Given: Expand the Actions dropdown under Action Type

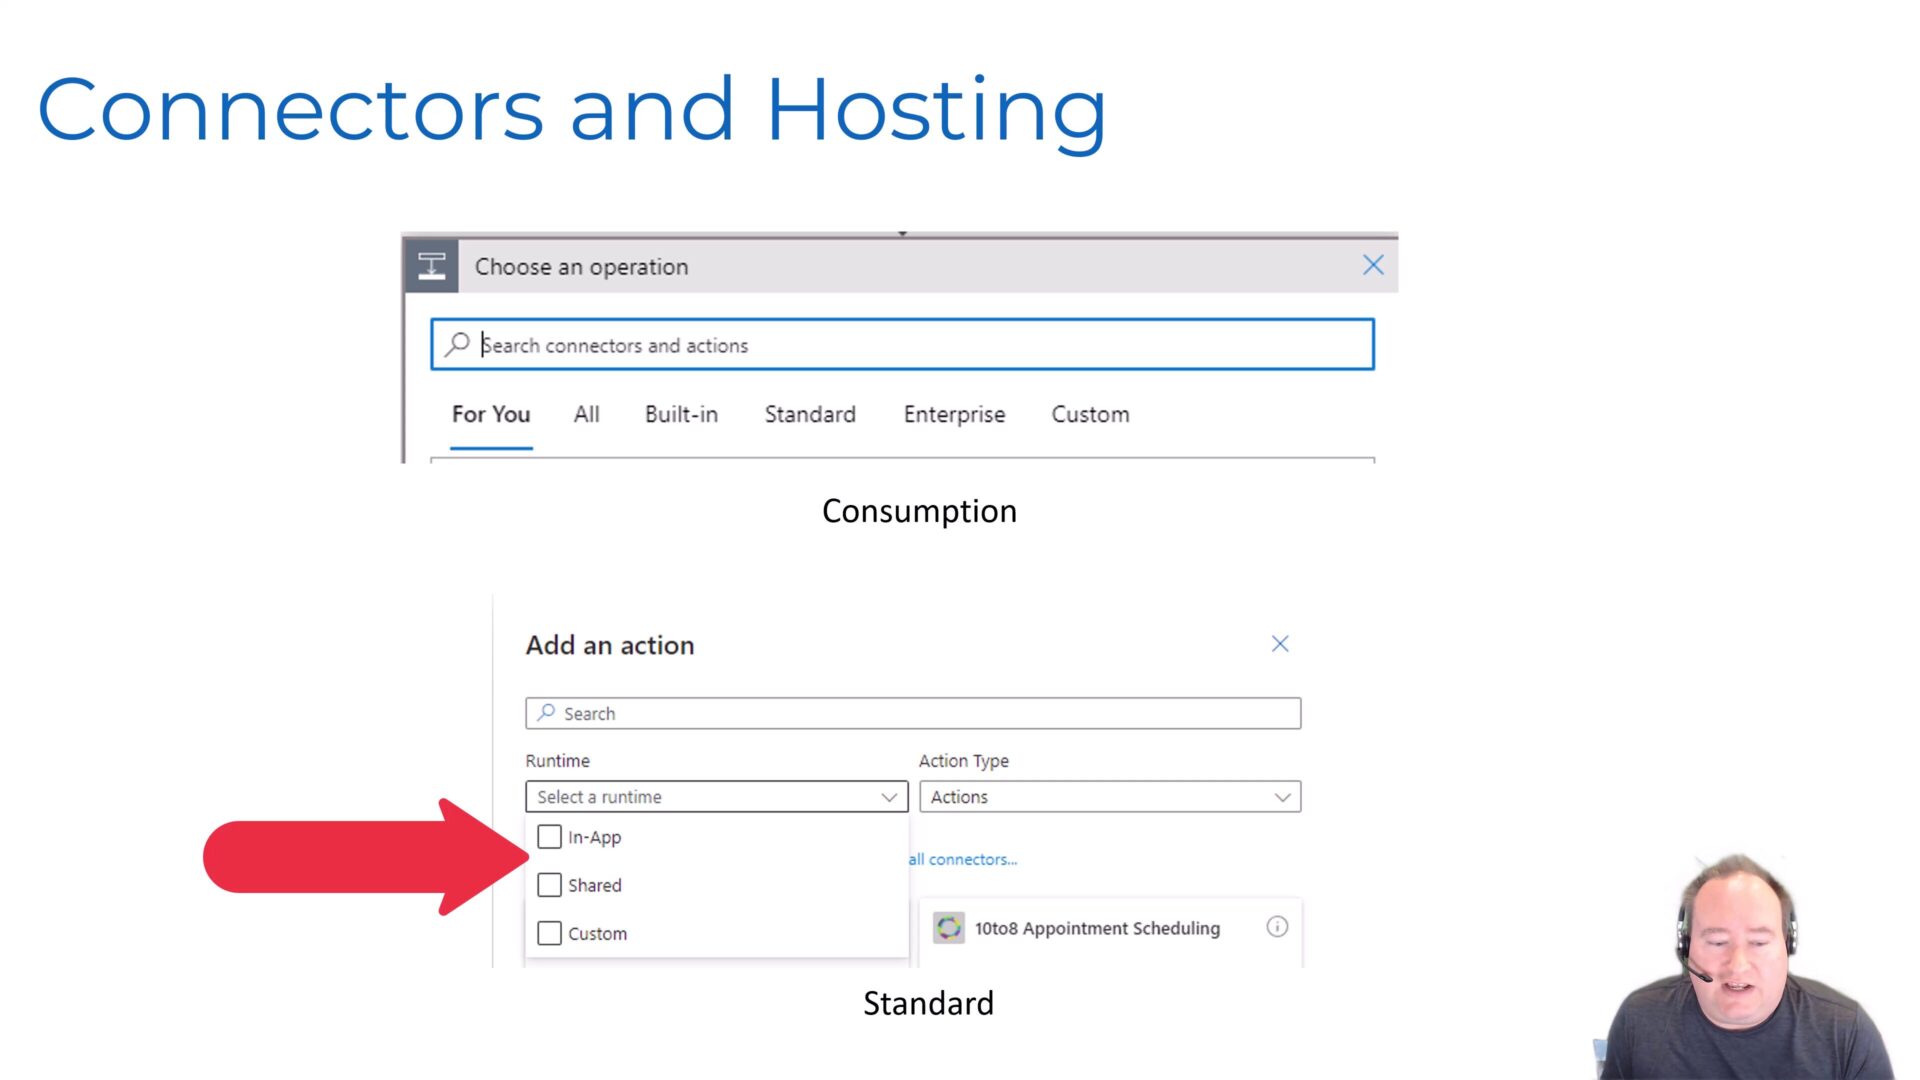Looking at the screenshot, I should [1108, 796].
